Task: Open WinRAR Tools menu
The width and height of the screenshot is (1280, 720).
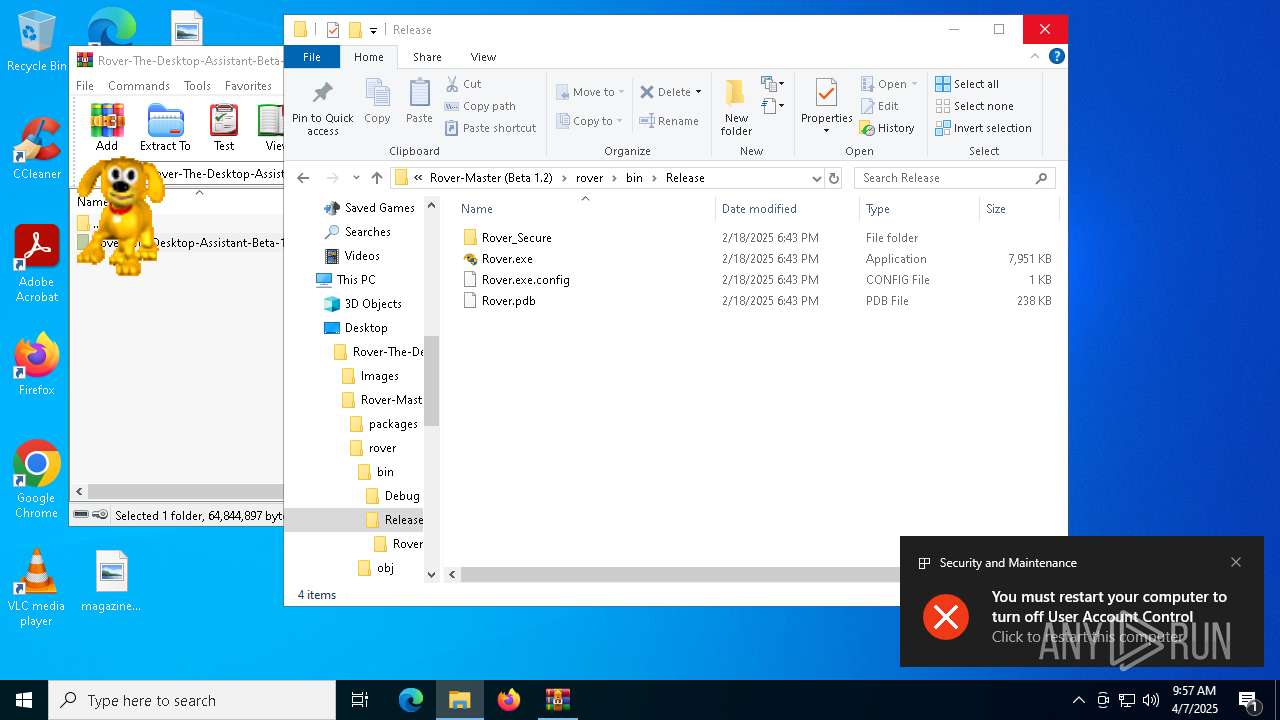Action: [197, 86]
